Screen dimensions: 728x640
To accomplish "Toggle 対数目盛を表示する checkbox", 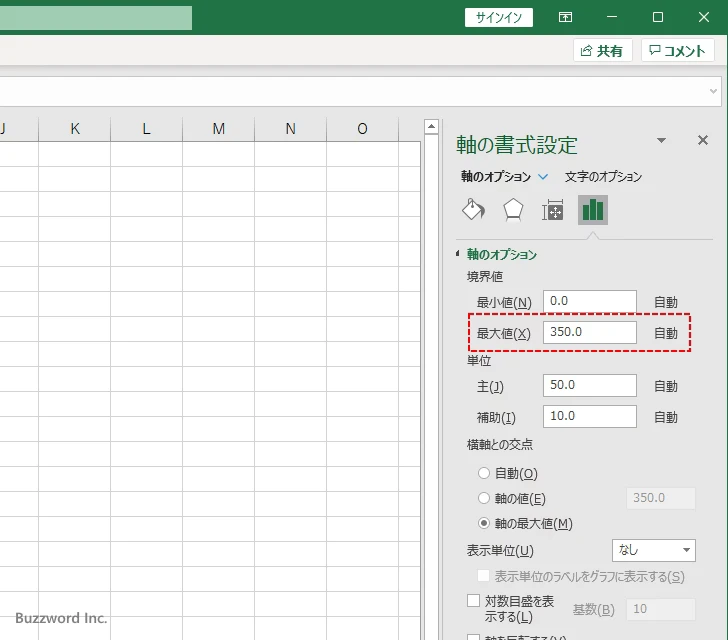I will (473, 601).
